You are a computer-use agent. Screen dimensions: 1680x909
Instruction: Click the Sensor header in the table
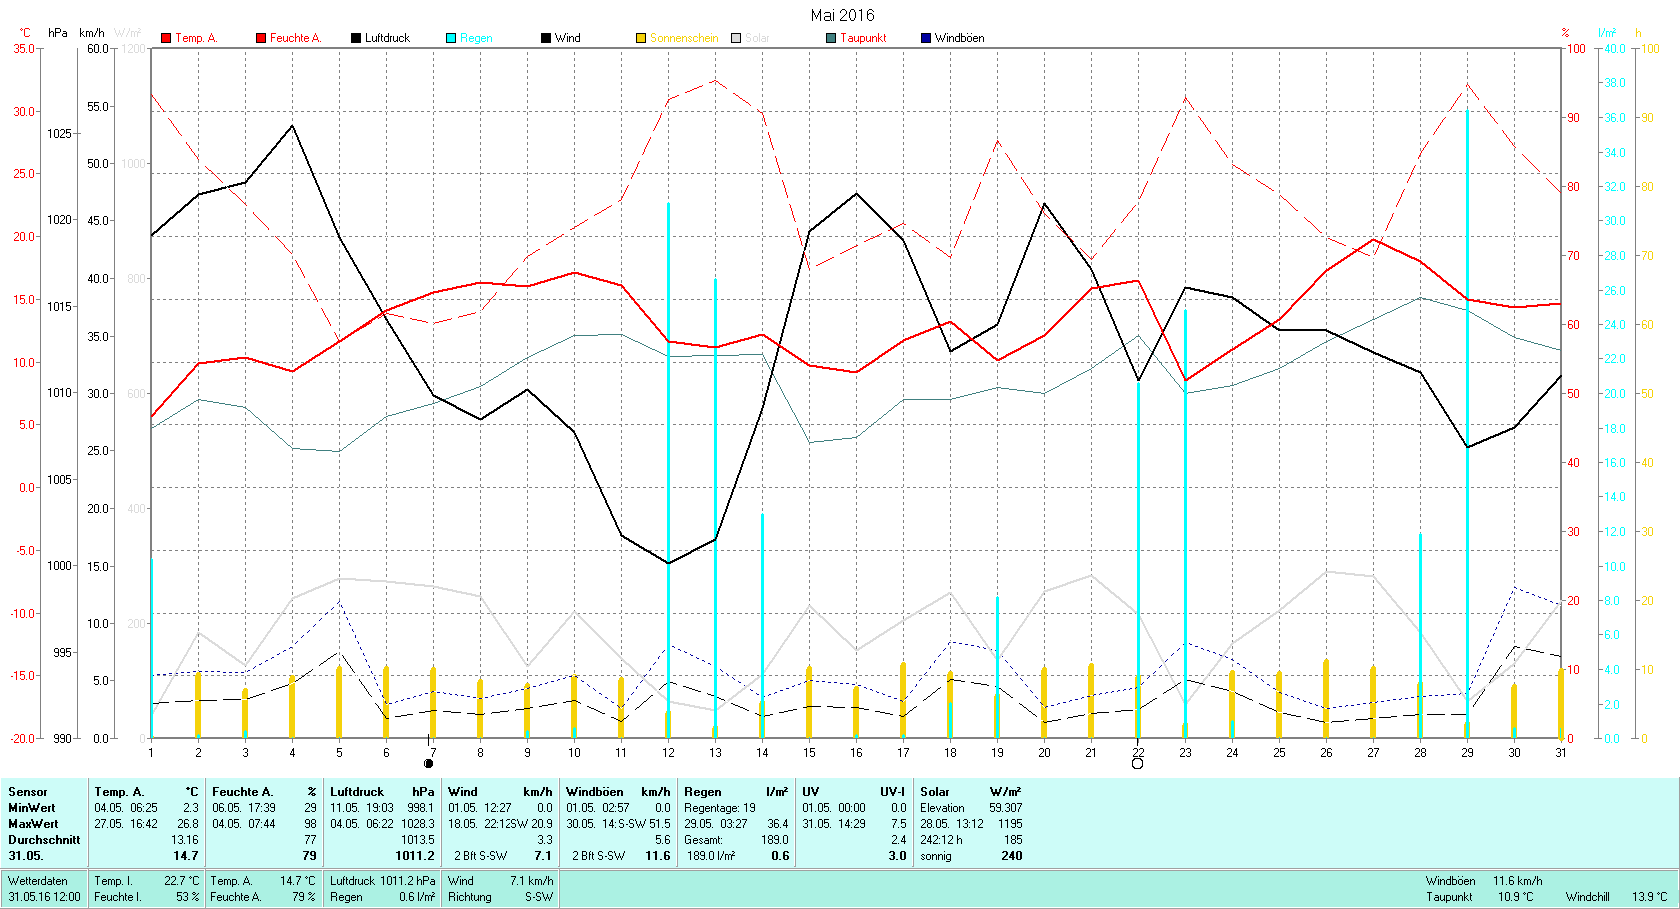pos(28,792)
